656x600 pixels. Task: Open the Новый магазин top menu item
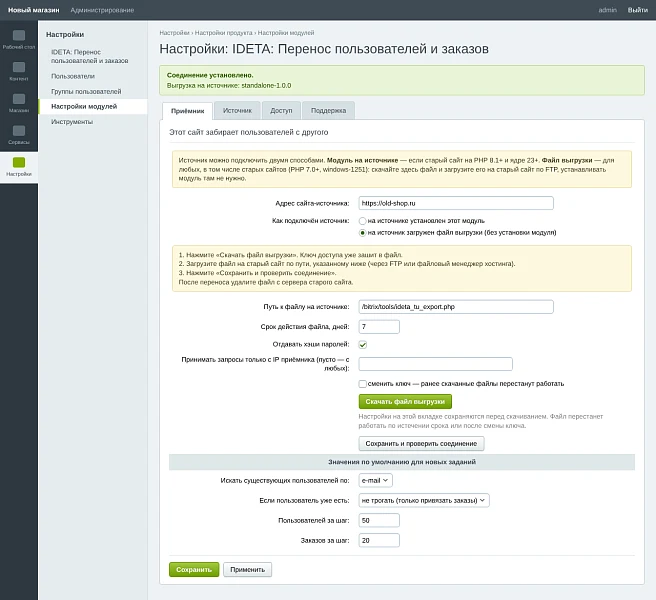coord(33,10)
